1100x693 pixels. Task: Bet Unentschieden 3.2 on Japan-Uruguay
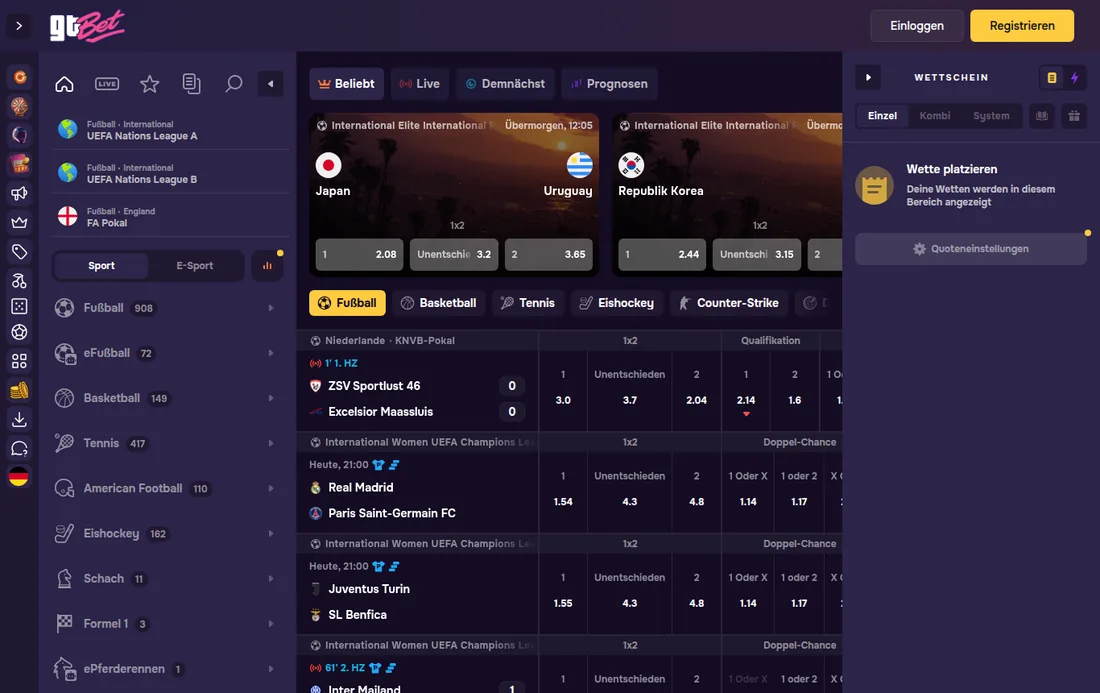tap(454, 255)
